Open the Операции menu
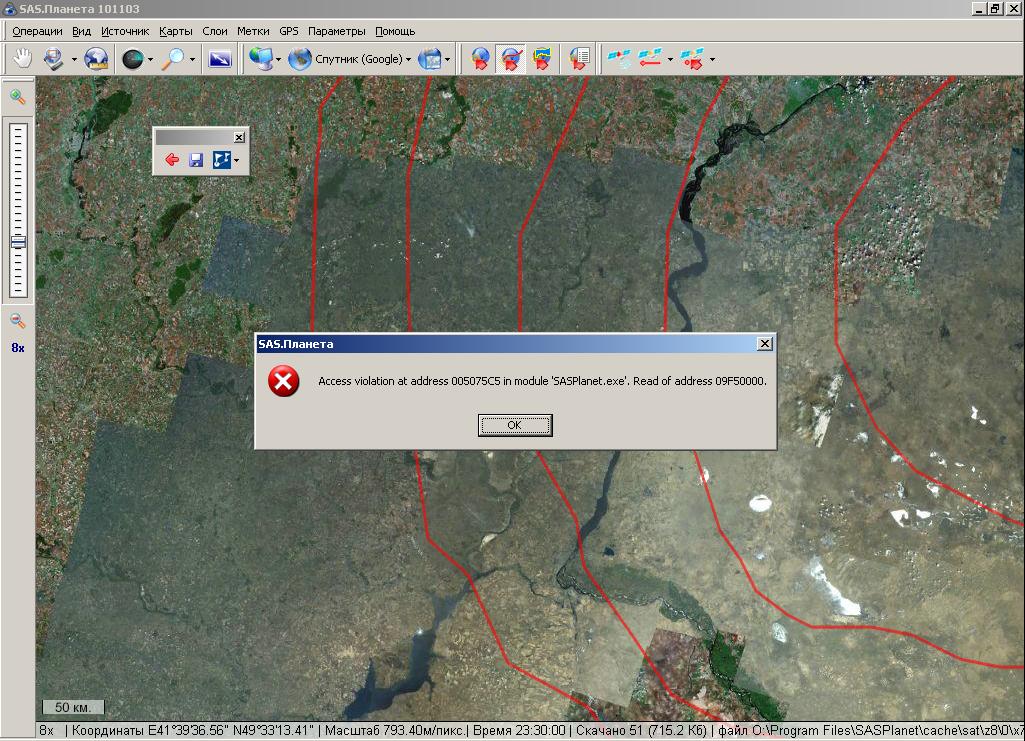Viewport: 1025px width, 741px height. (x=37, y=31)
